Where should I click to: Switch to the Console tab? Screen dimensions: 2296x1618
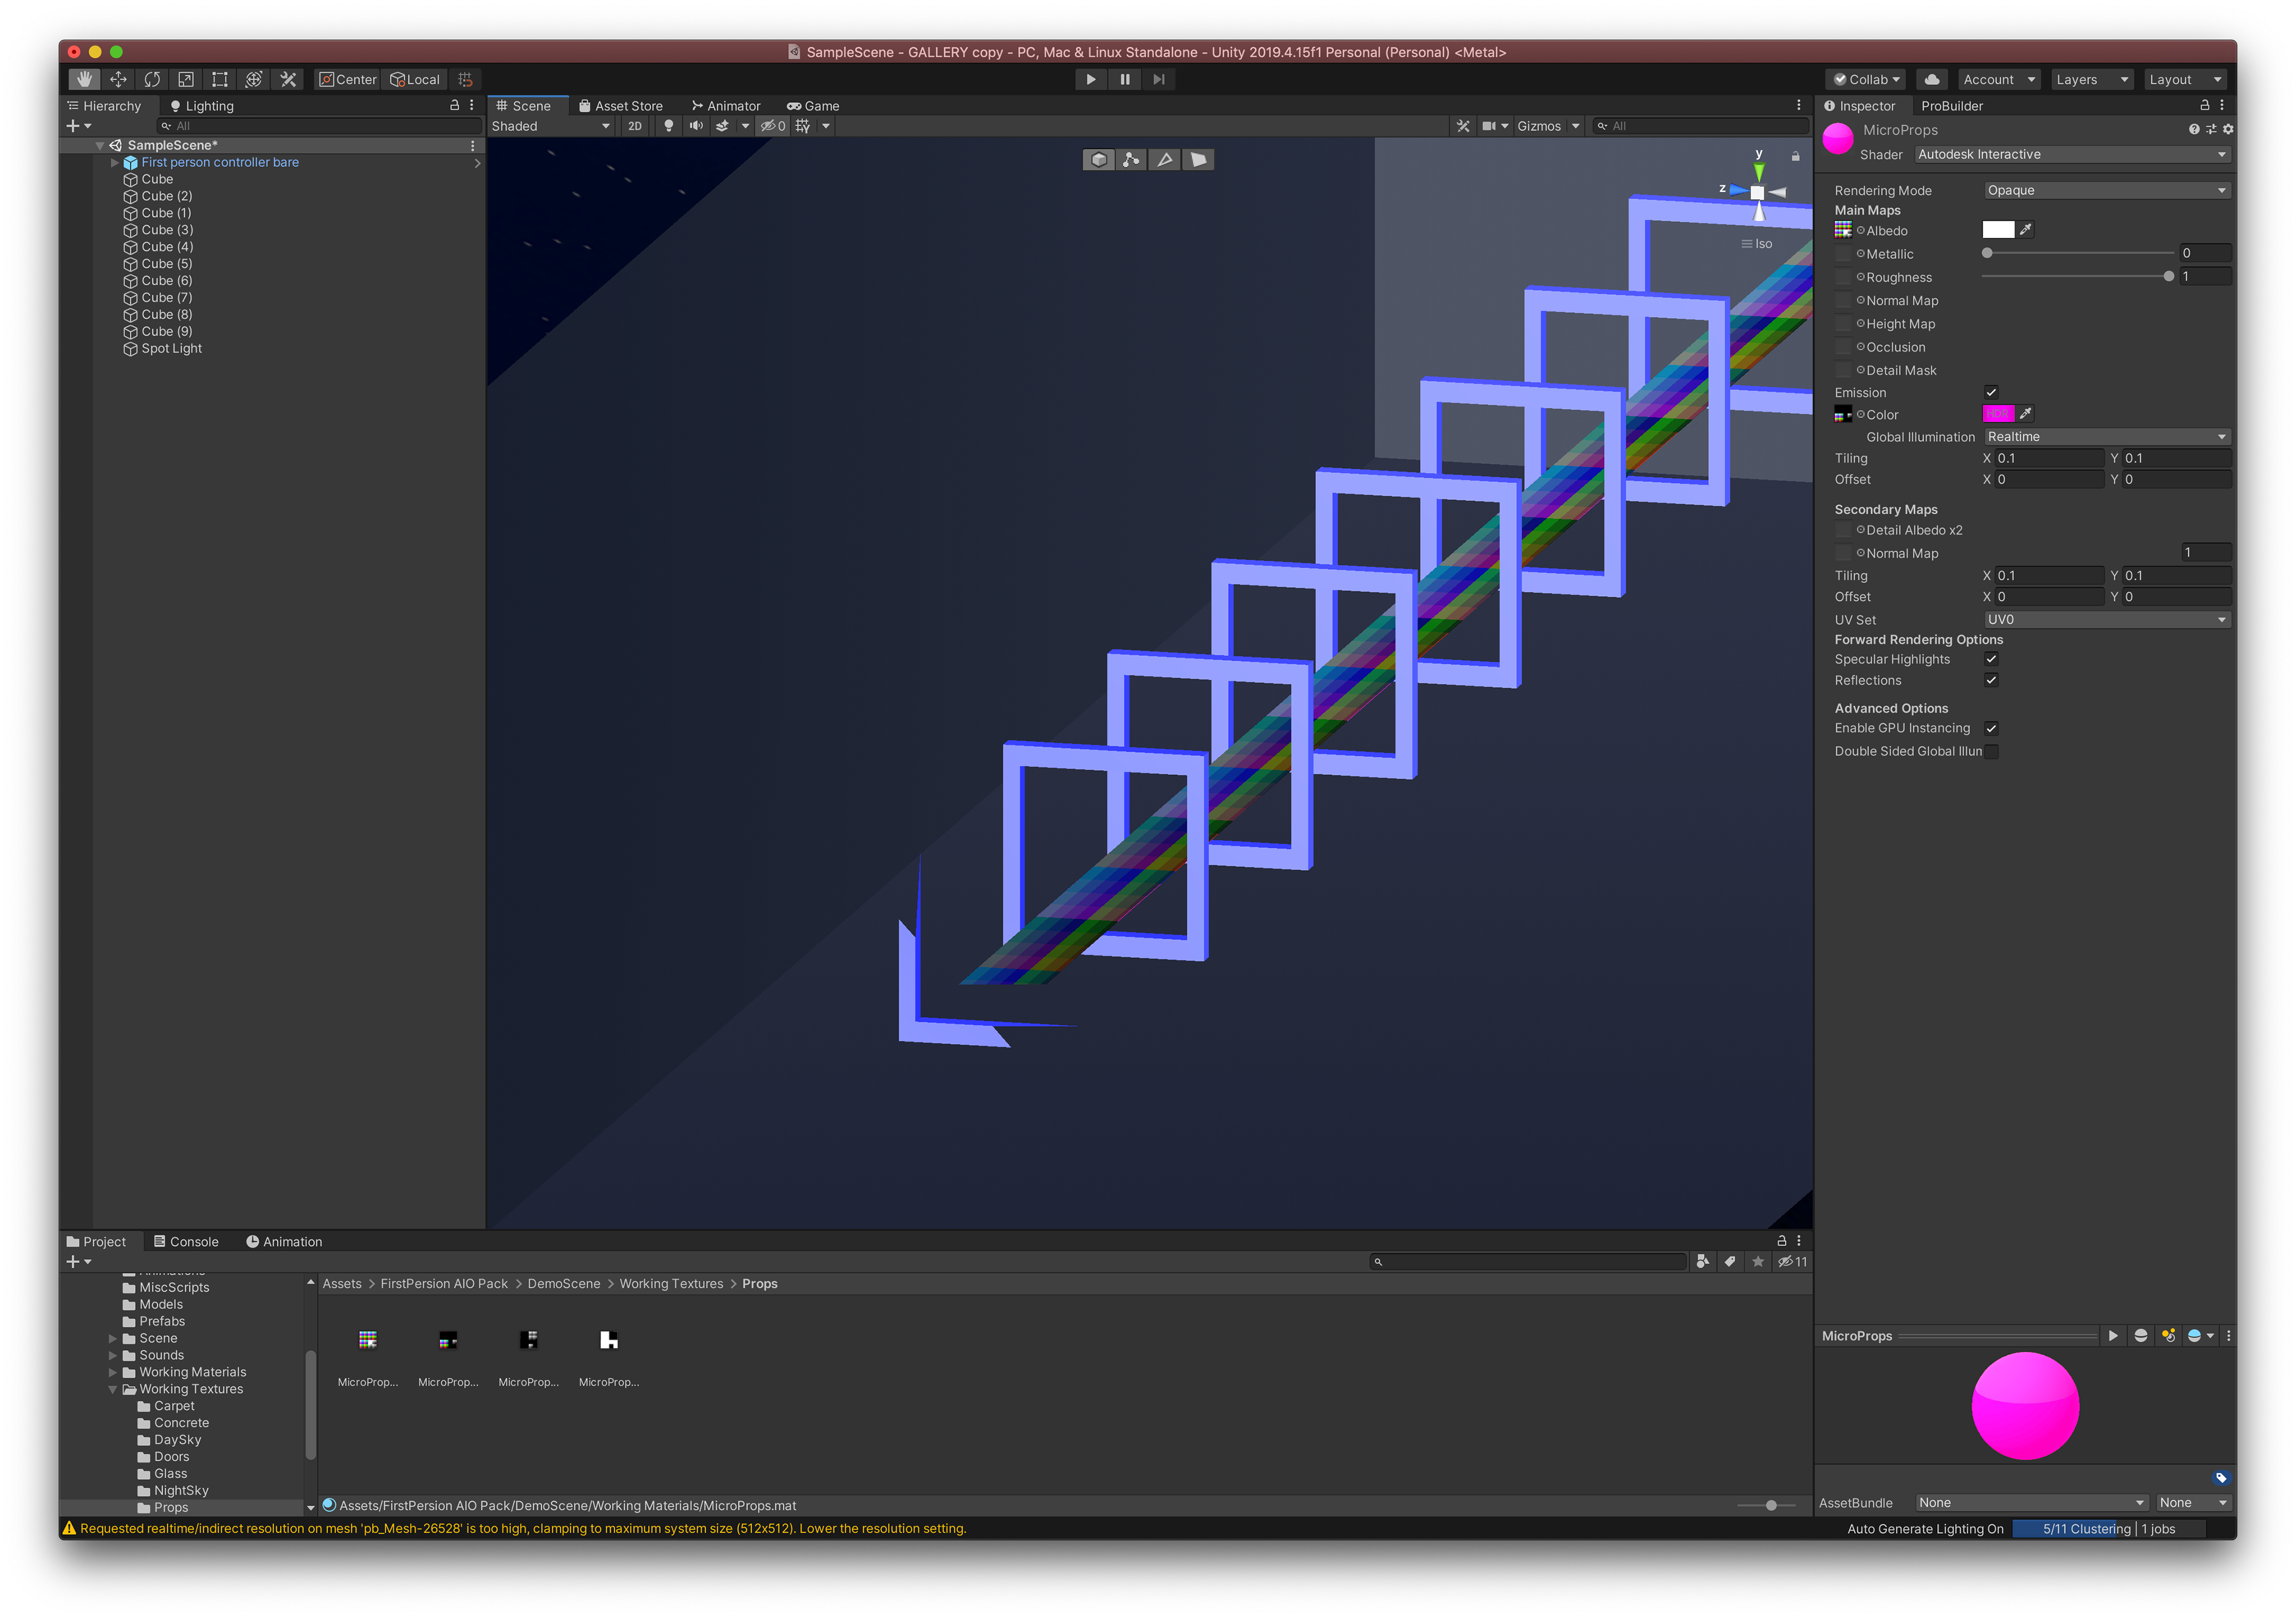186,1242
